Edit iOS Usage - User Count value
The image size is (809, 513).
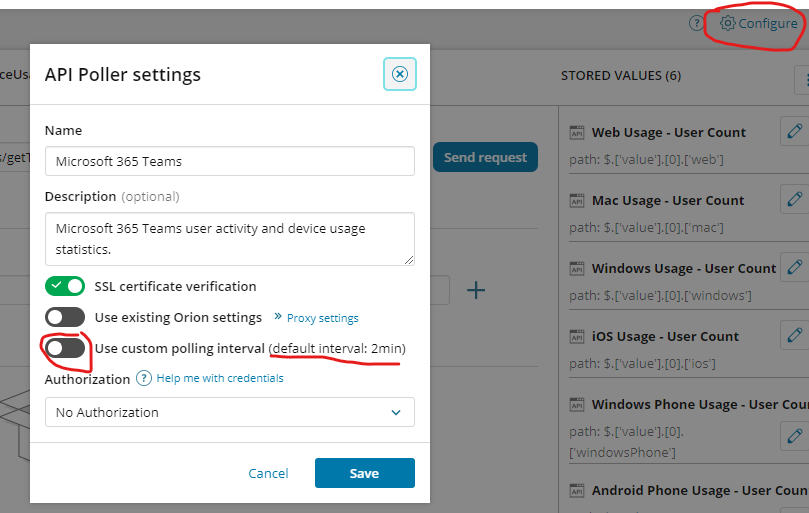(x=794, y=335)
